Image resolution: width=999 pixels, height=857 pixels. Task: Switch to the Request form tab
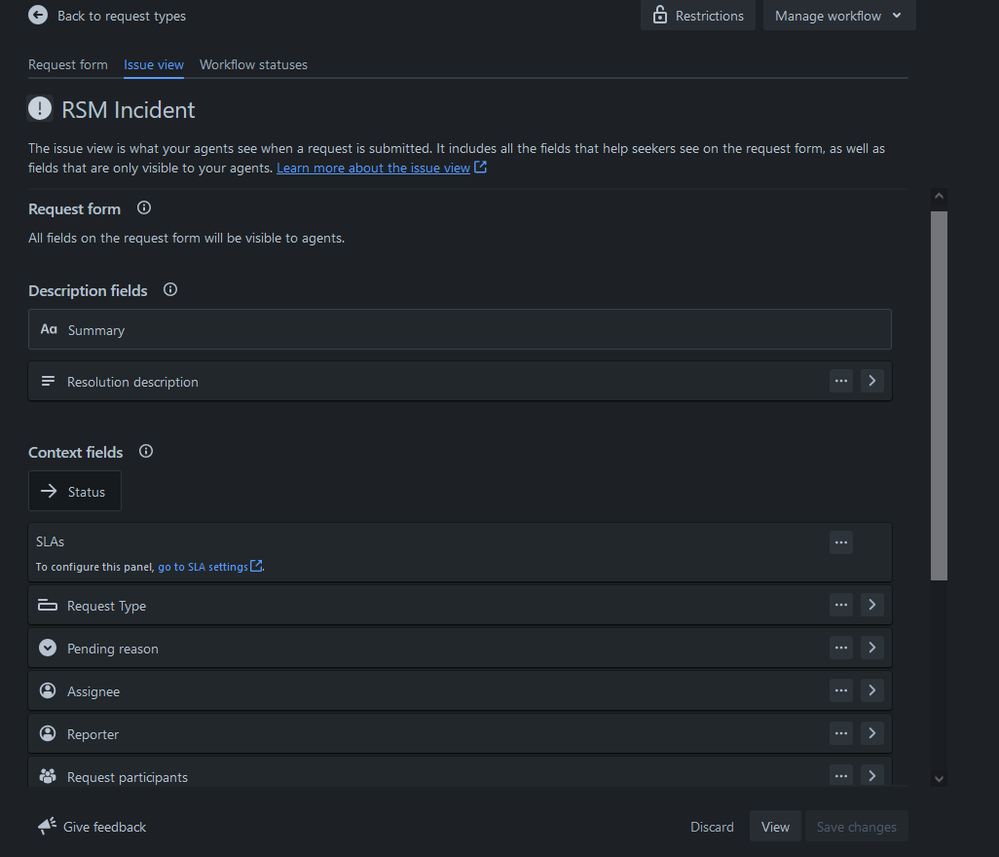68,65
